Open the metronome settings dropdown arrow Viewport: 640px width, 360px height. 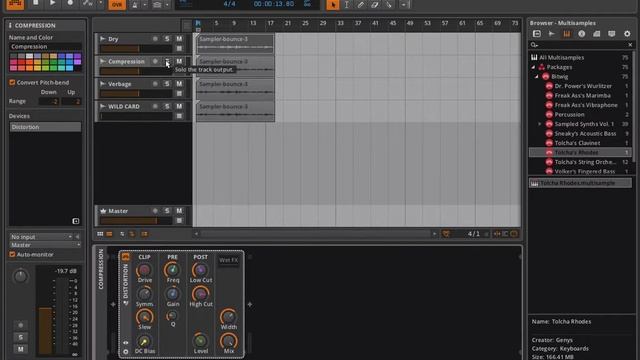(144, 4)
